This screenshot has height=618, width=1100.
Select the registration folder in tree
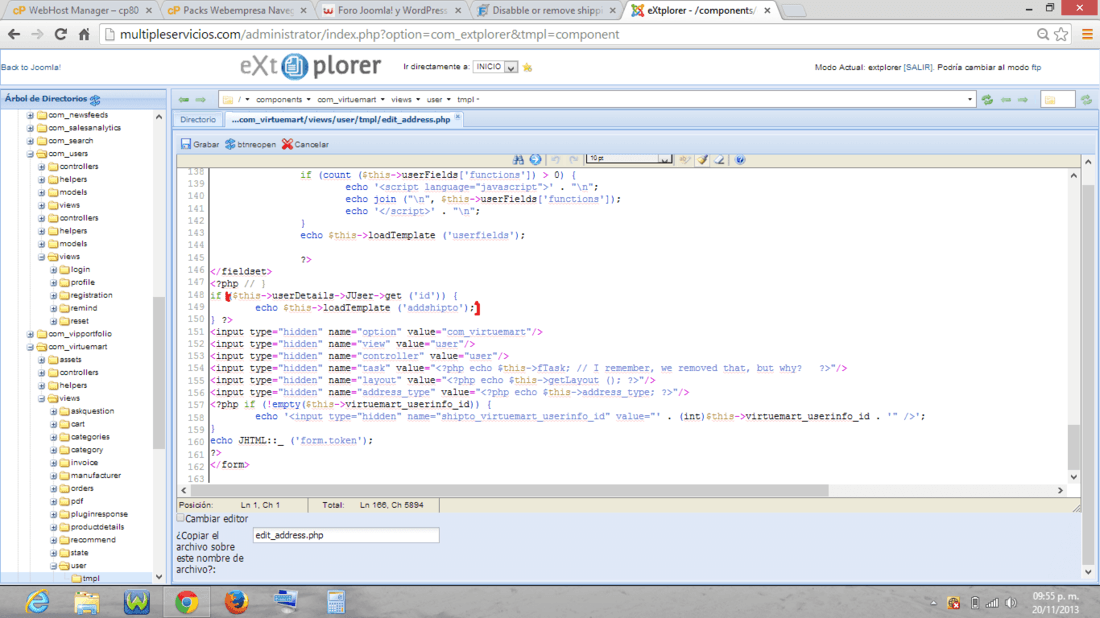point(91,295)
